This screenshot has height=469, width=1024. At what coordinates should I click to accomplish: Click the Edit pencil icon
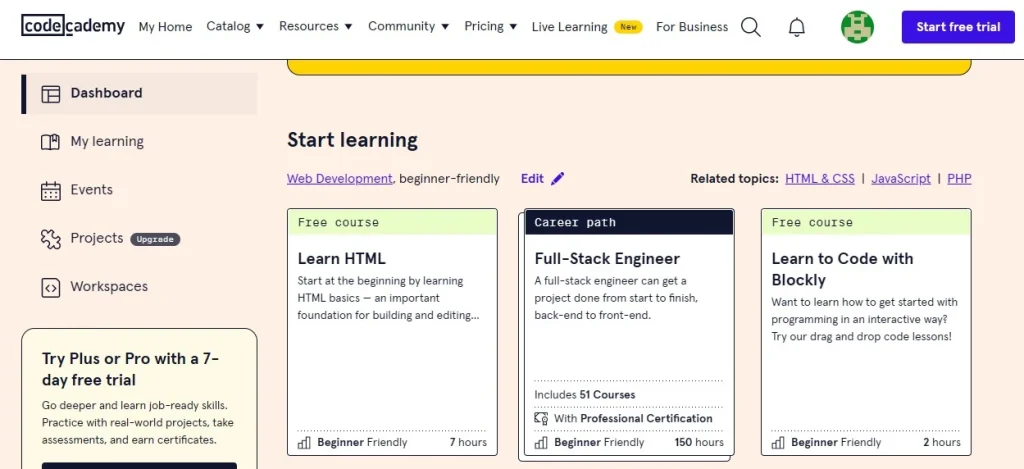coord(557,178)
